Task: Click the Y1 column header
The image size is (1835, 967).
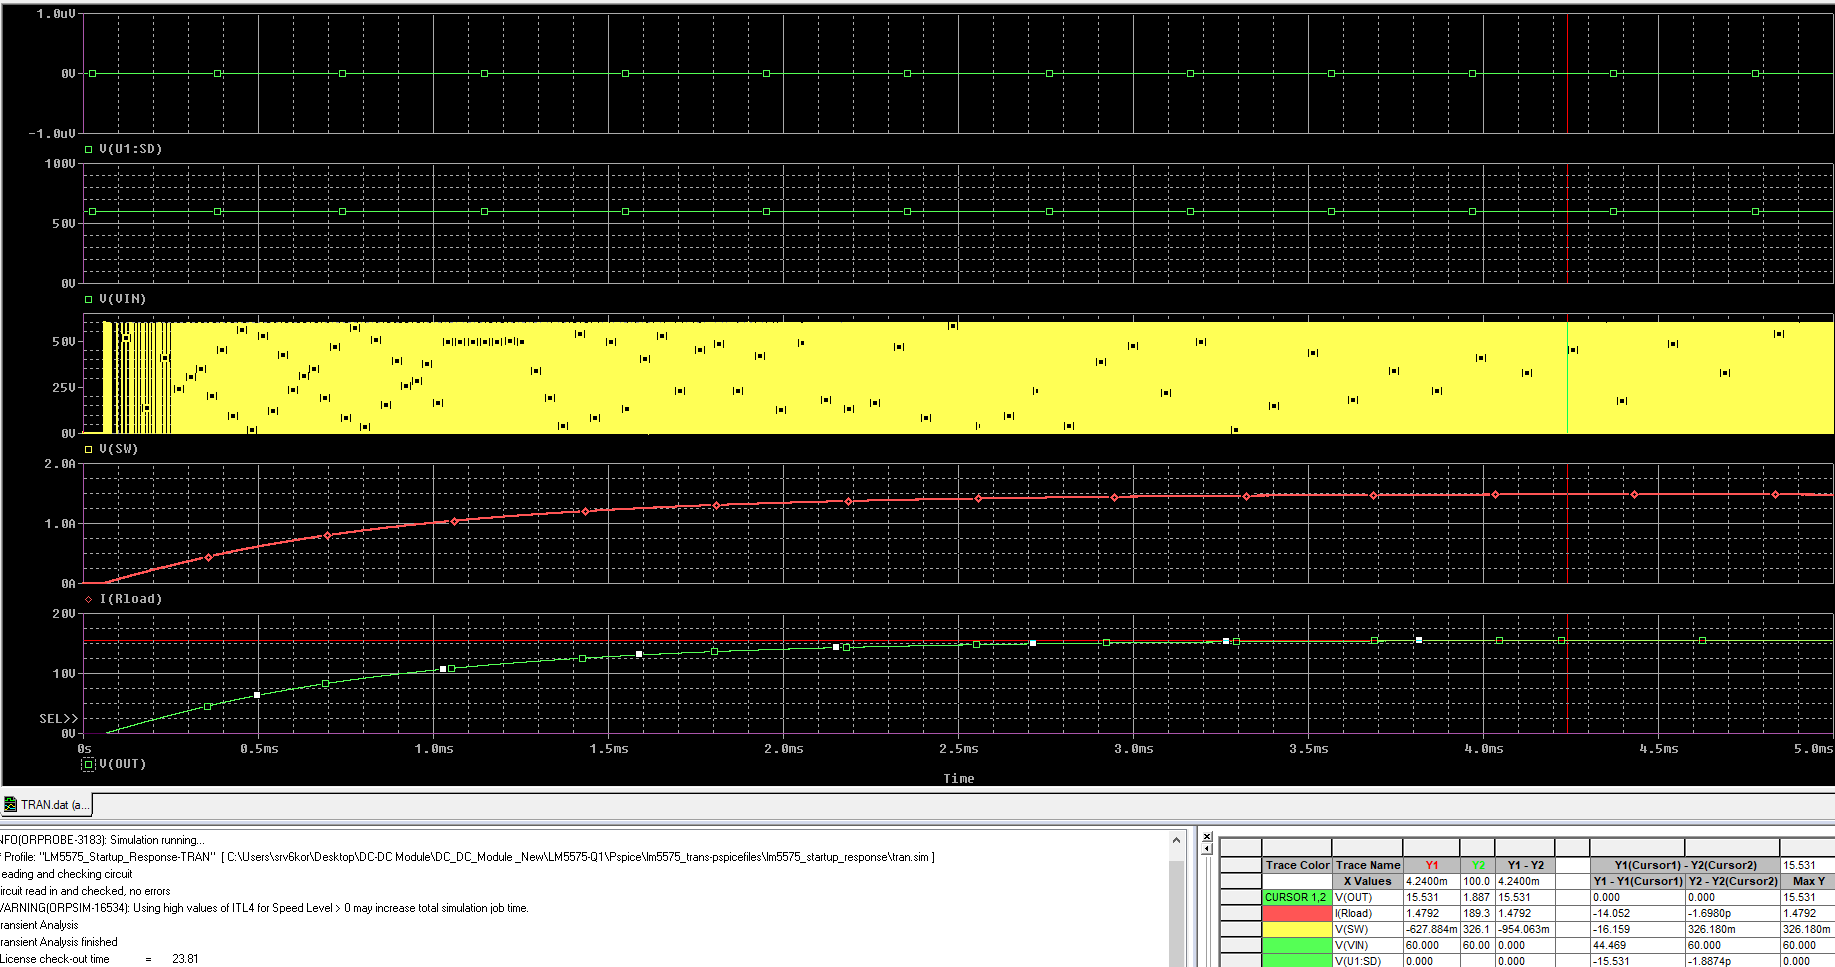Action: (1431, 865)
